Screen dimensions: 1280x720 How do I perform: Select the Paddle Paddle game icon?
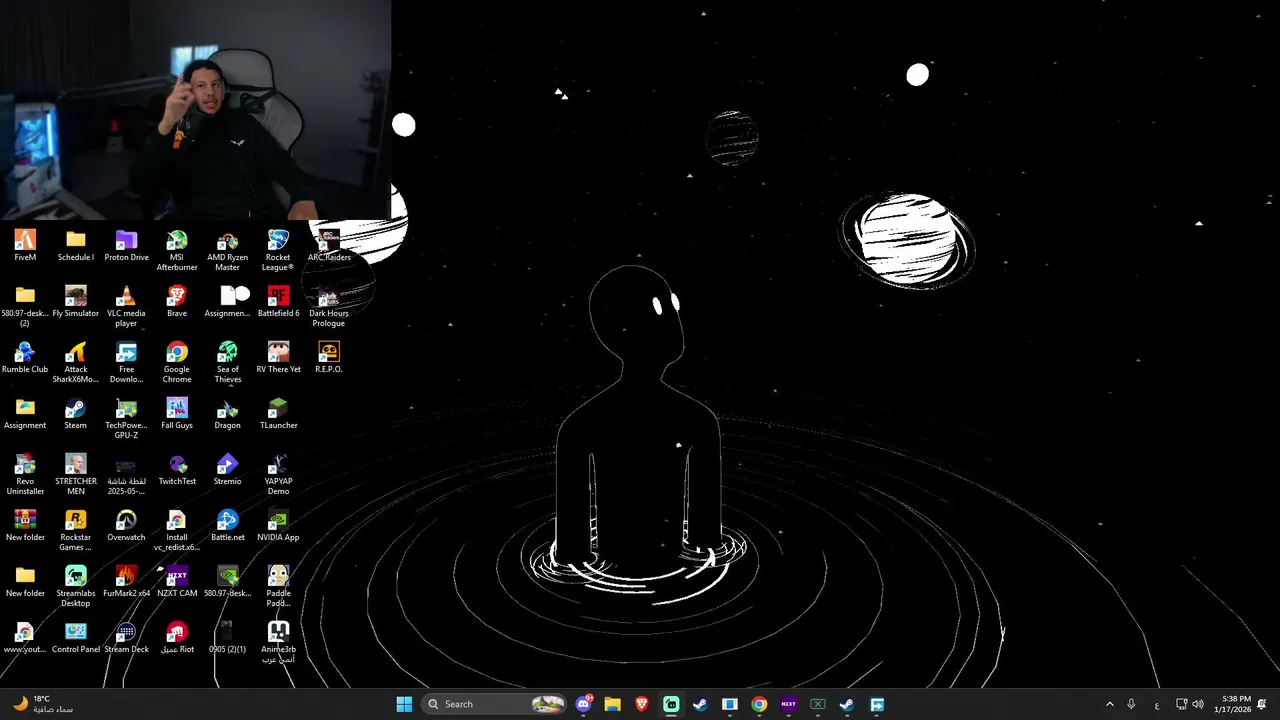[x=278, y=587]
